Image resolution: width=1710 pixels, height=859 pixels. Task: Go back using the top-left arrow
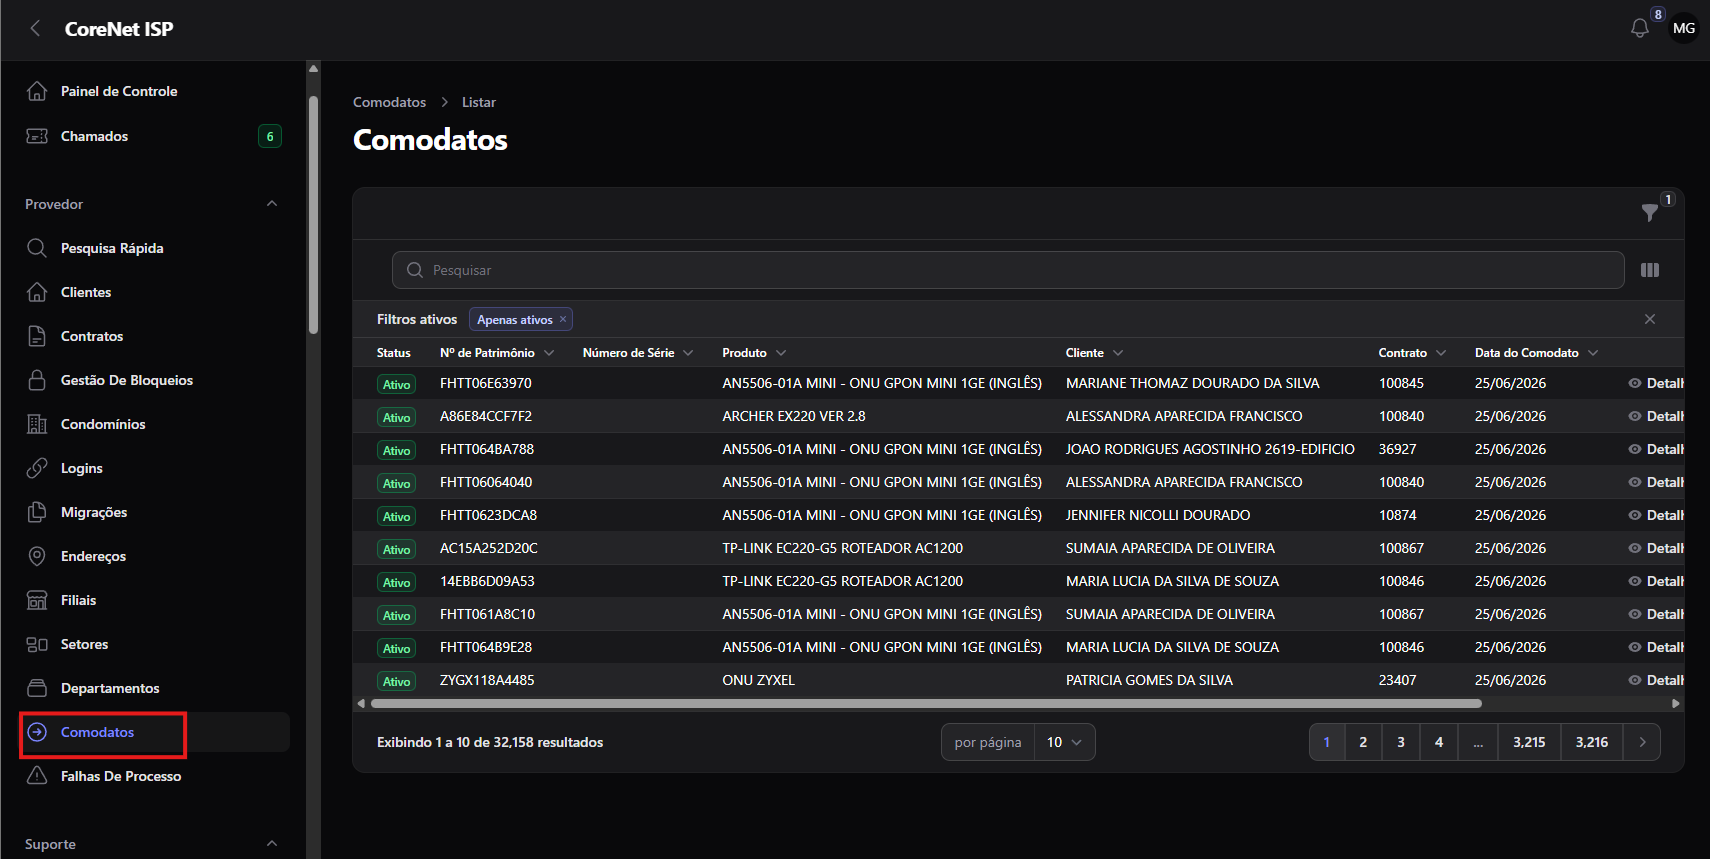pos(36,29)
